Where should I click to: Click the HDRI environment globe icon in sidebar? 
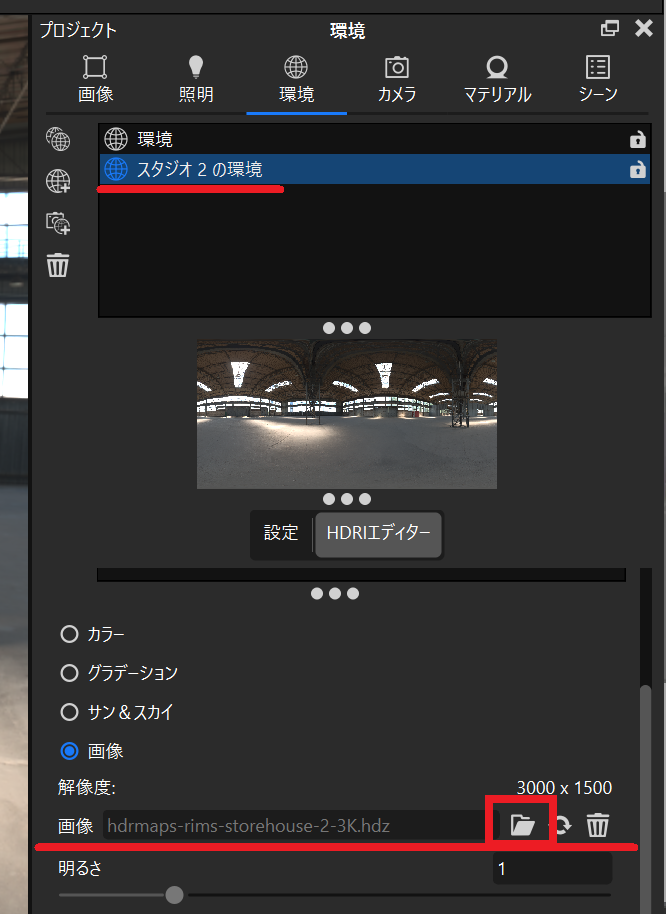point(58,139)
